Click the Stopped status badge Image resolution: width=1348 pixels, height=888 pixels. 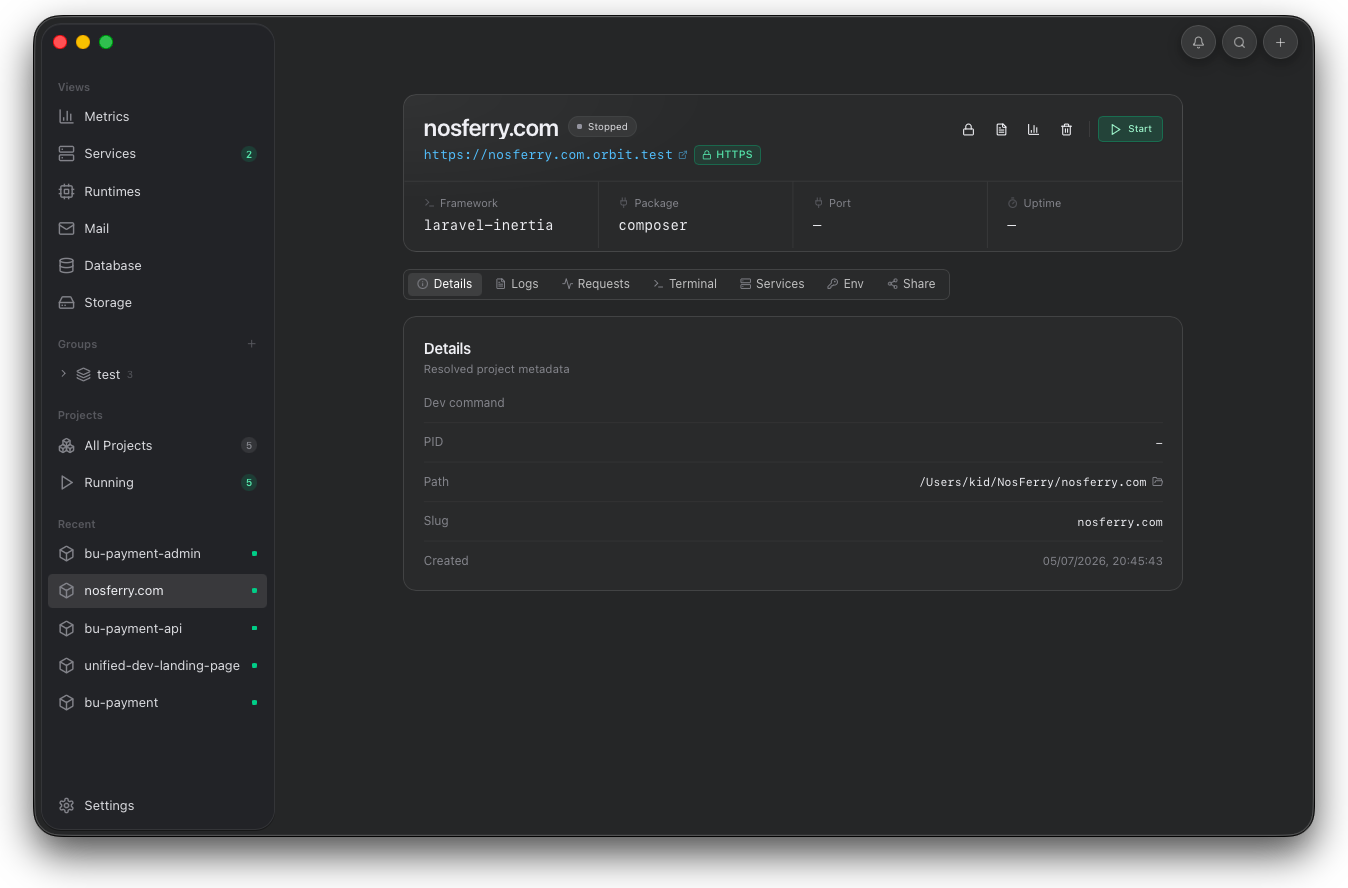click(602, 127)
